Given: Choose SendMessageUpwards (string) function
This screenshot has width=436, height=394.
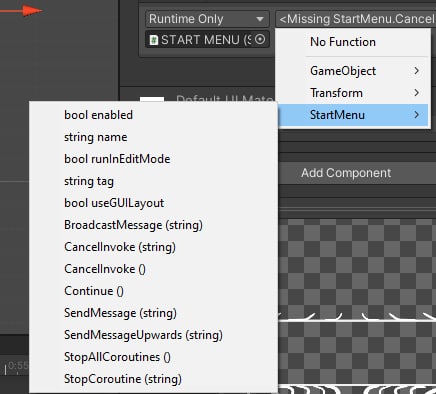Looking at the screenshot, I should pyautogui.click(x=153, y=335).
